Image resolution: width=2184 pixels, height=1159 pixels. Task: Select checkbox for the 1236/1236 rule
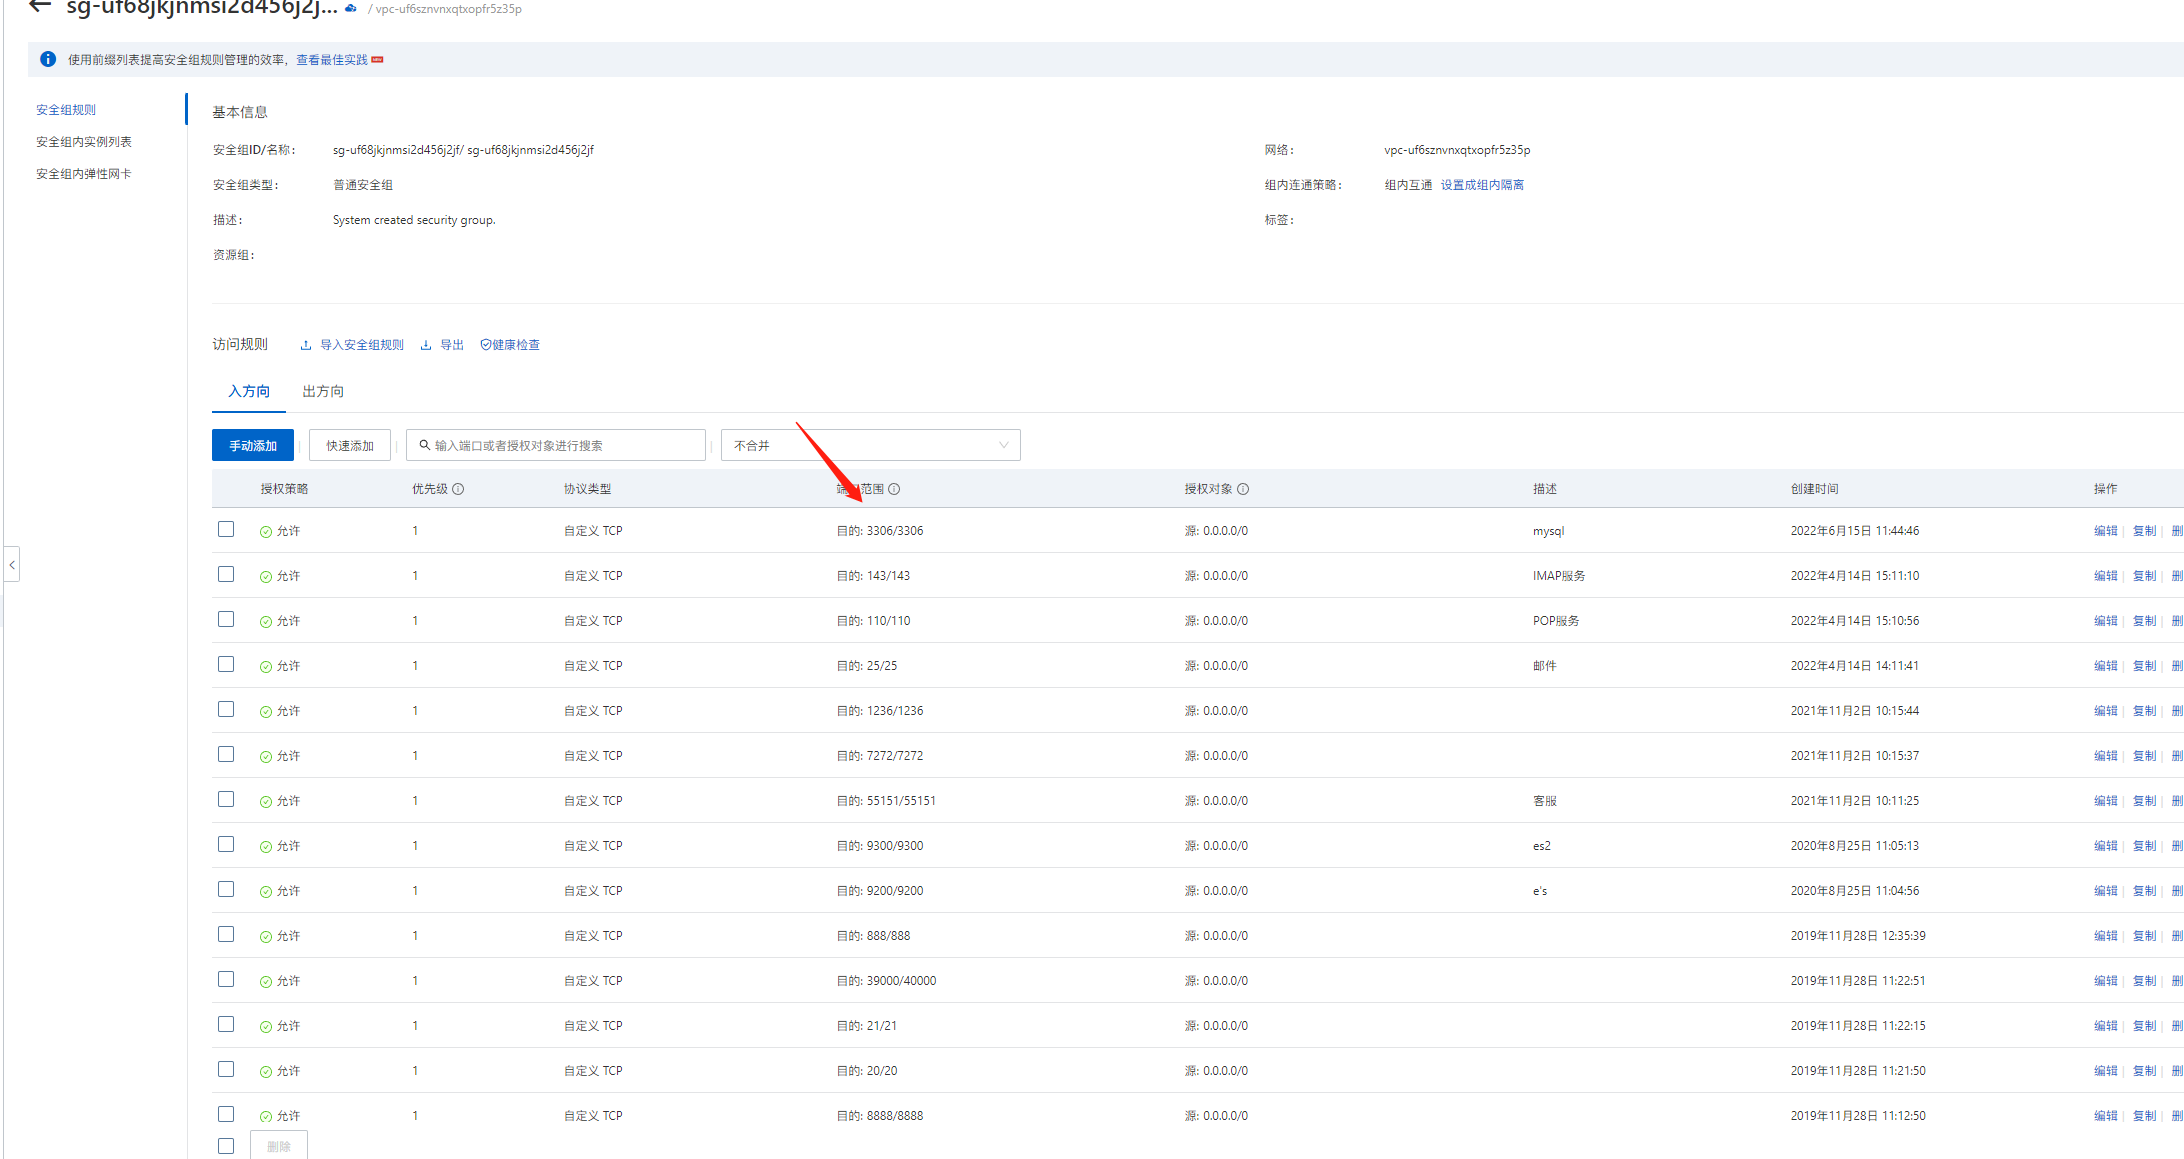point(226,709)
